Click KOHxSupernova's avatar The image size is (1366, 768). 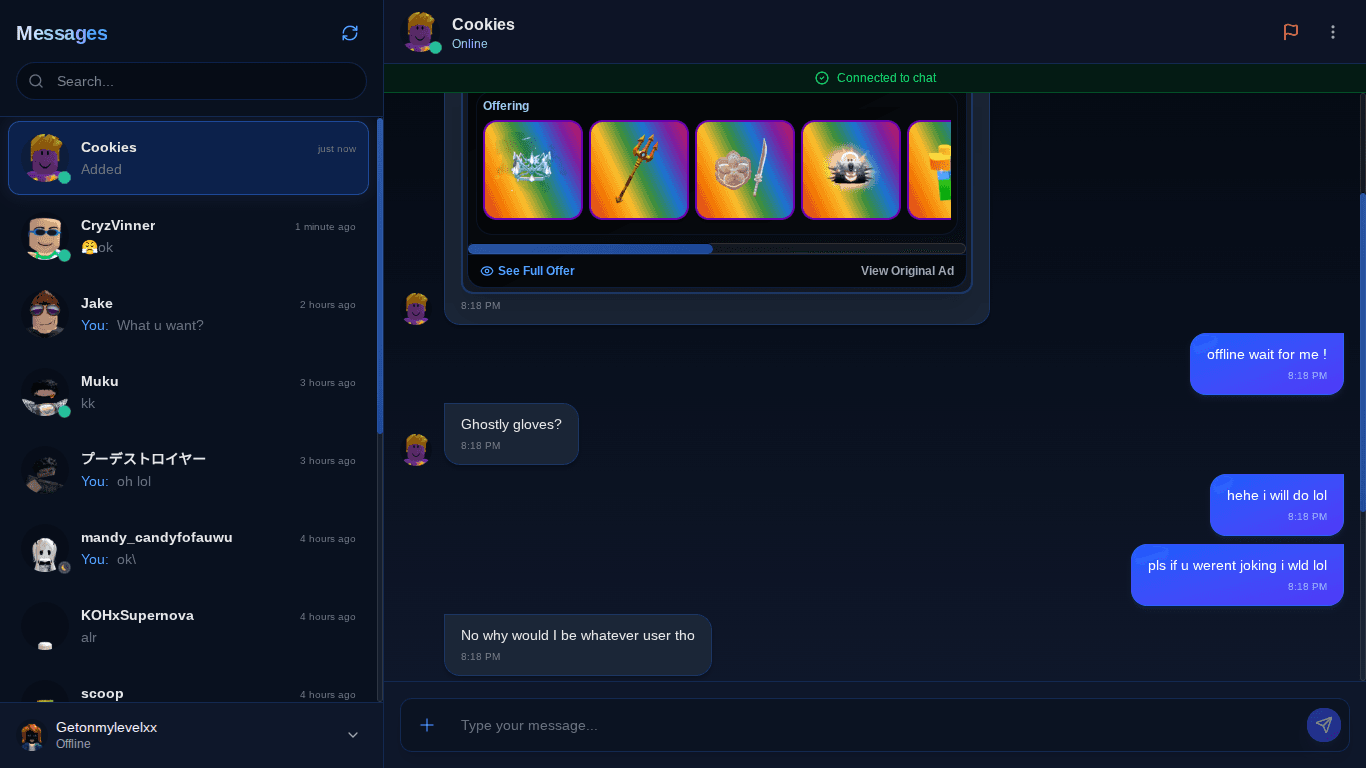click(x=45, y=627)
